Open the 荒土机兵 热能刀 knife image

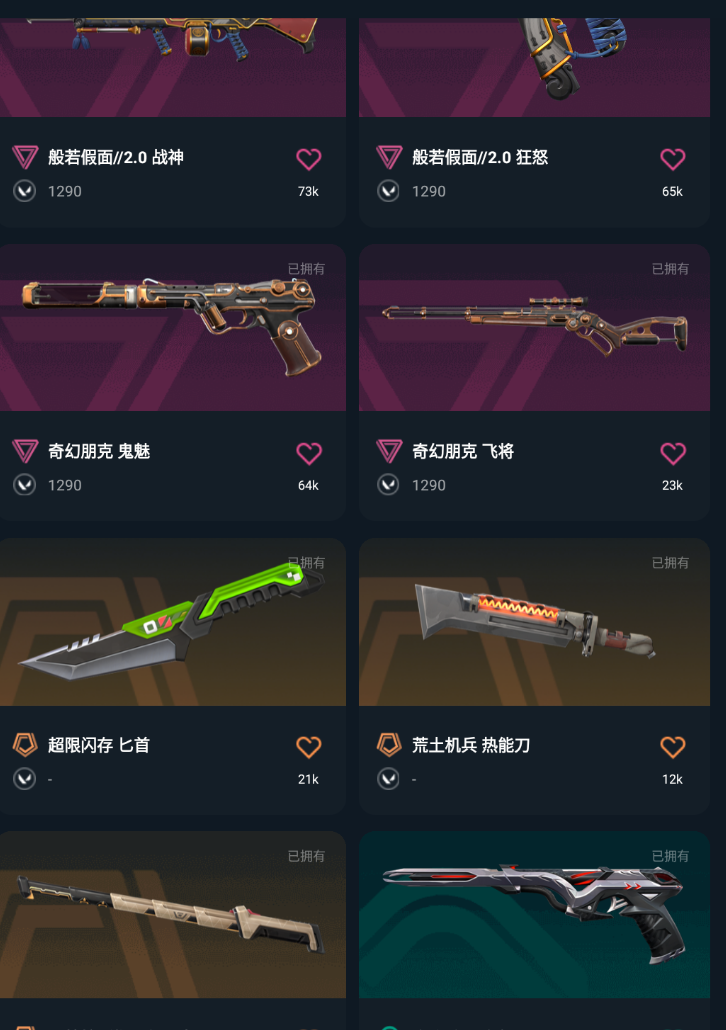pyautogui.click(x=534, y=622)
